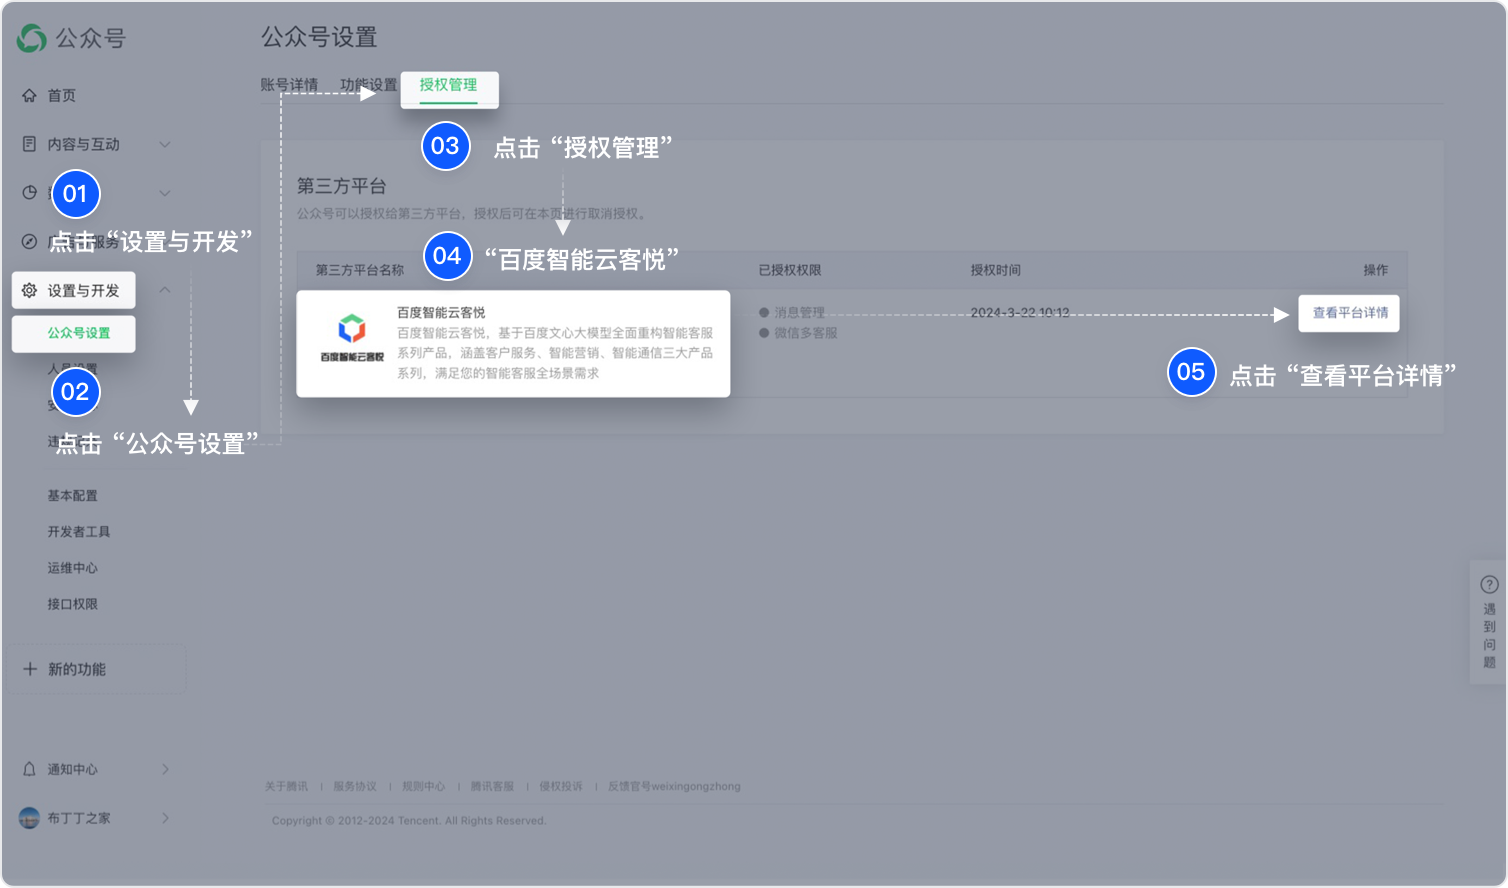Click the 第三方平台 section heading
Screen dimensions: 1508x888
(341, 186)
